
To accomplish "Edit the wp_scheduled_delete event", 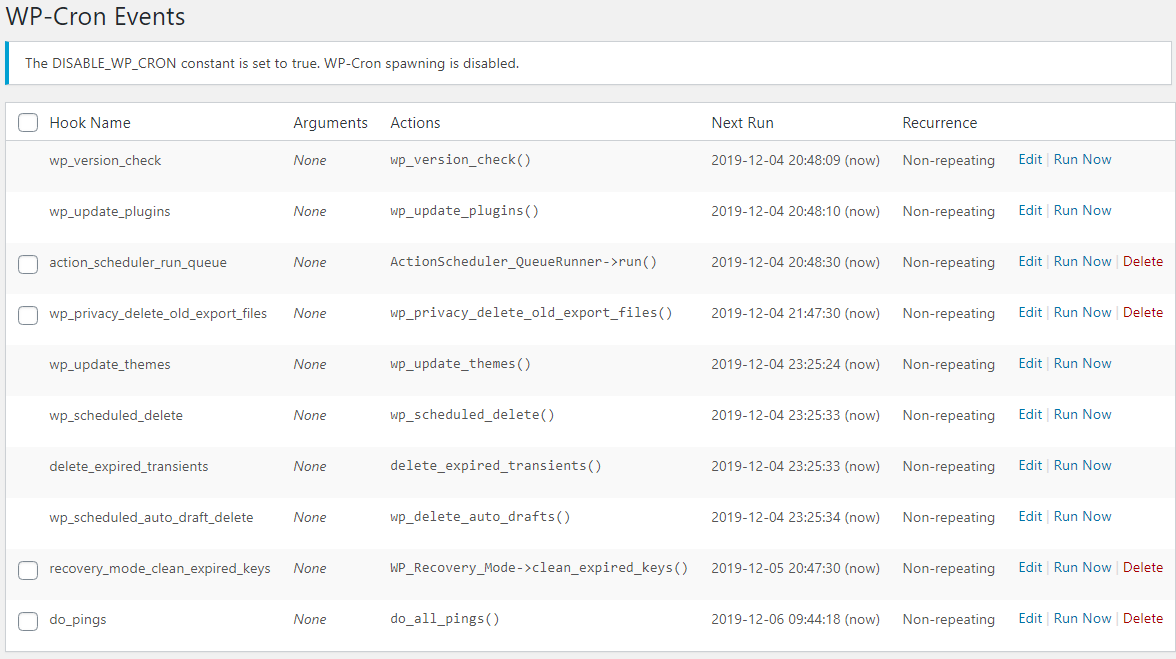I will coord(1030,415).
